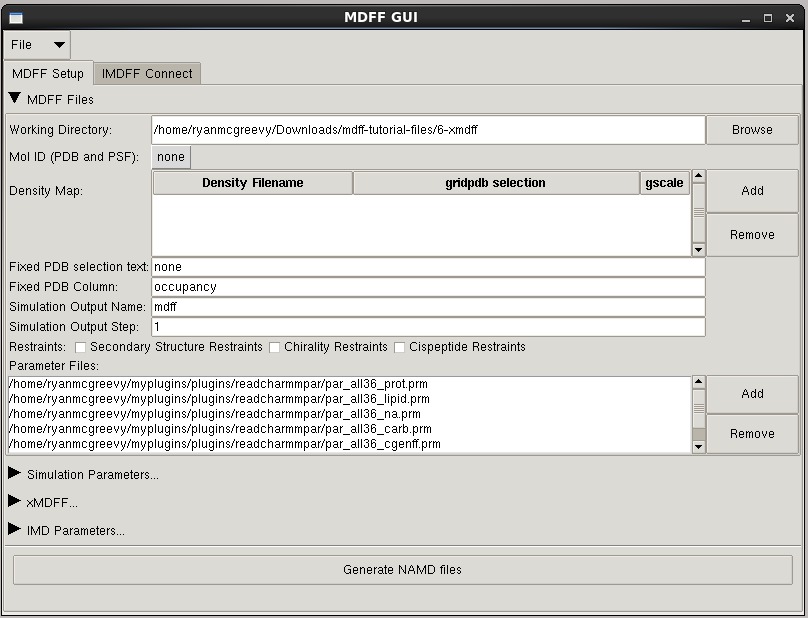The height and width of the screenshot is (618, 808).
Task: Open the Mol ID 'none' selector
Action: pyautogui.click(x=171, y=157)
